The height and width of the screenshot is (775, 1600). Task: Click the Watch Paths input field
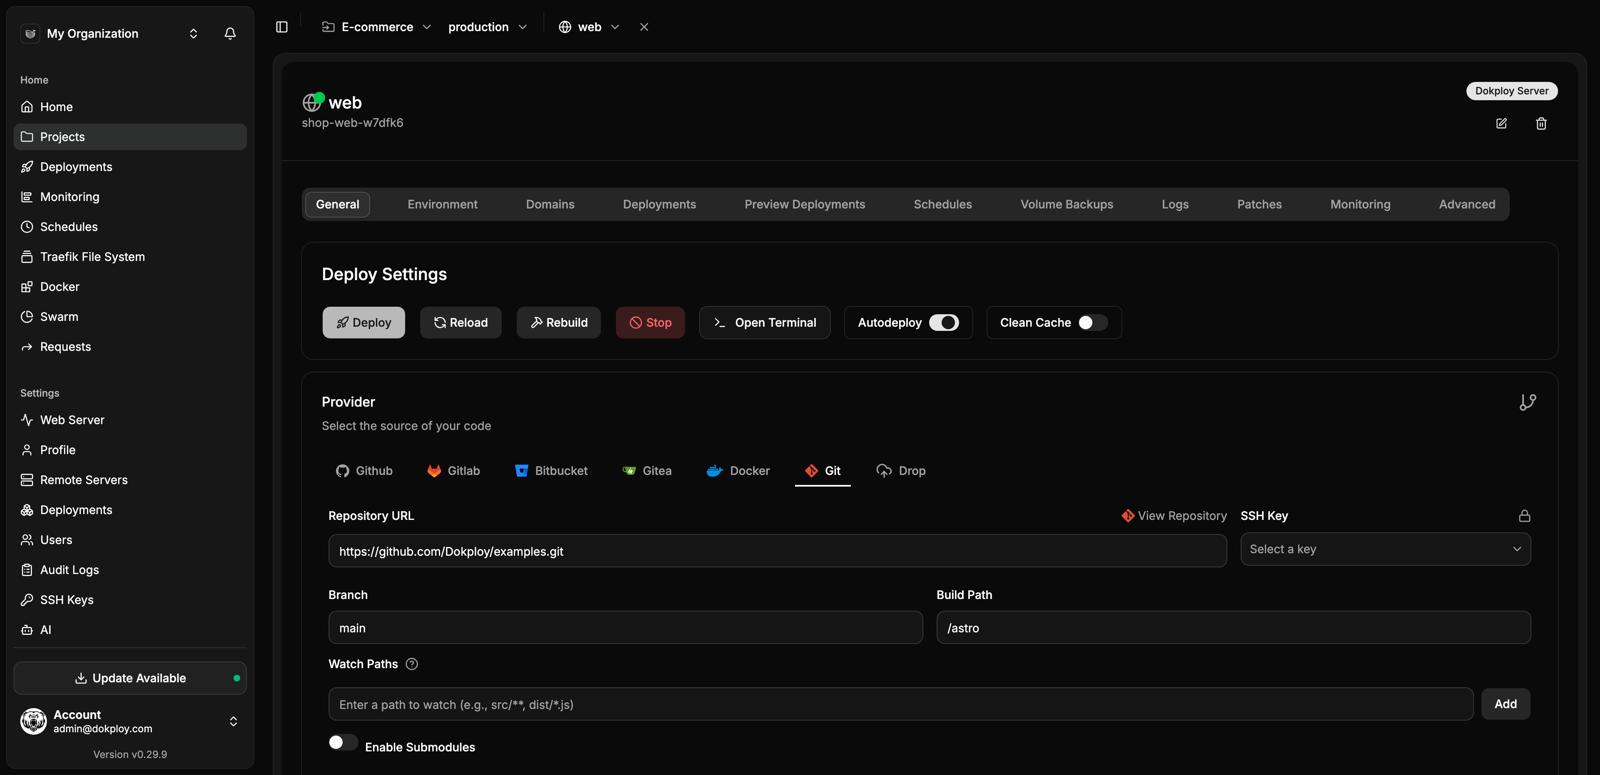(x=900, y=704)
